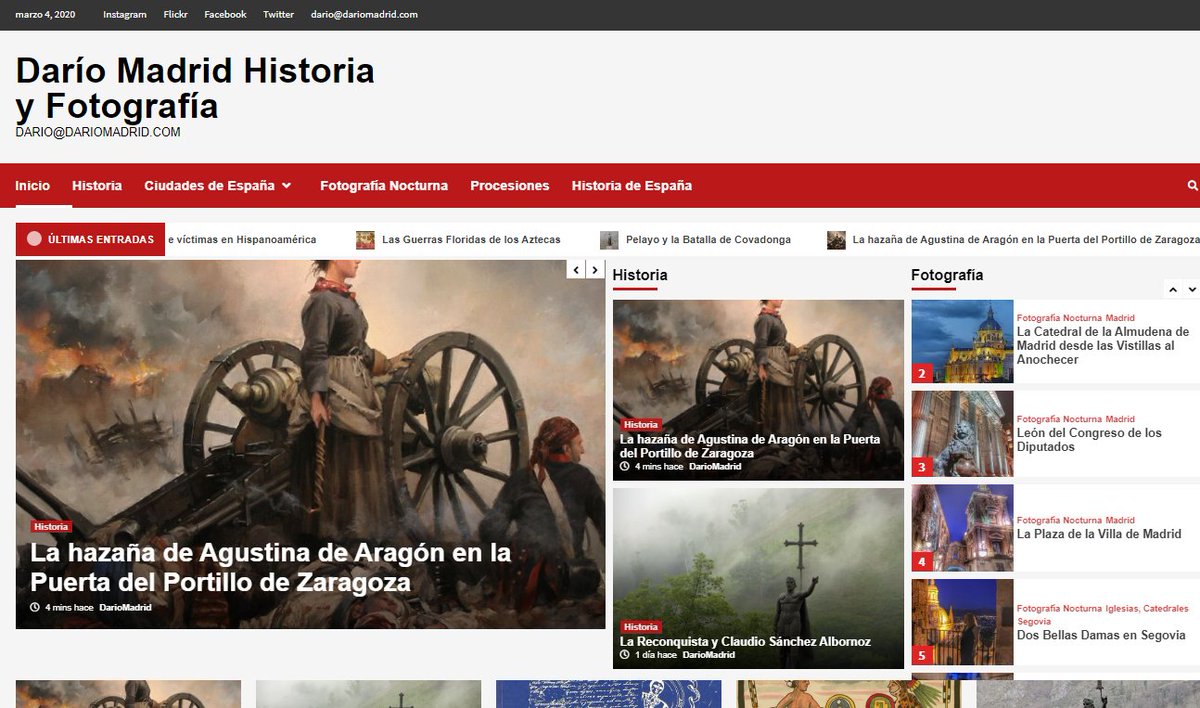This screenshot has height=708, width=1200.
Task: Click Madrid category on León del Congreso item
Action: click(1120, 419)
